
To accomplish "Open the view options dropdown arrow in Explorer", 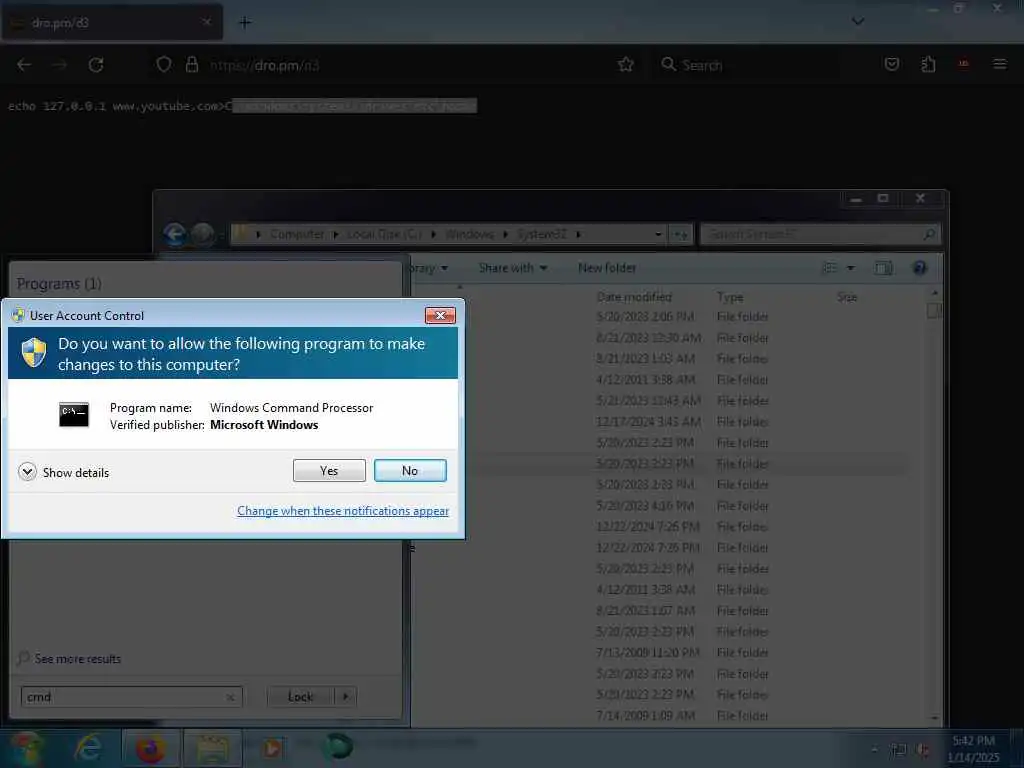I will [850, 268].
